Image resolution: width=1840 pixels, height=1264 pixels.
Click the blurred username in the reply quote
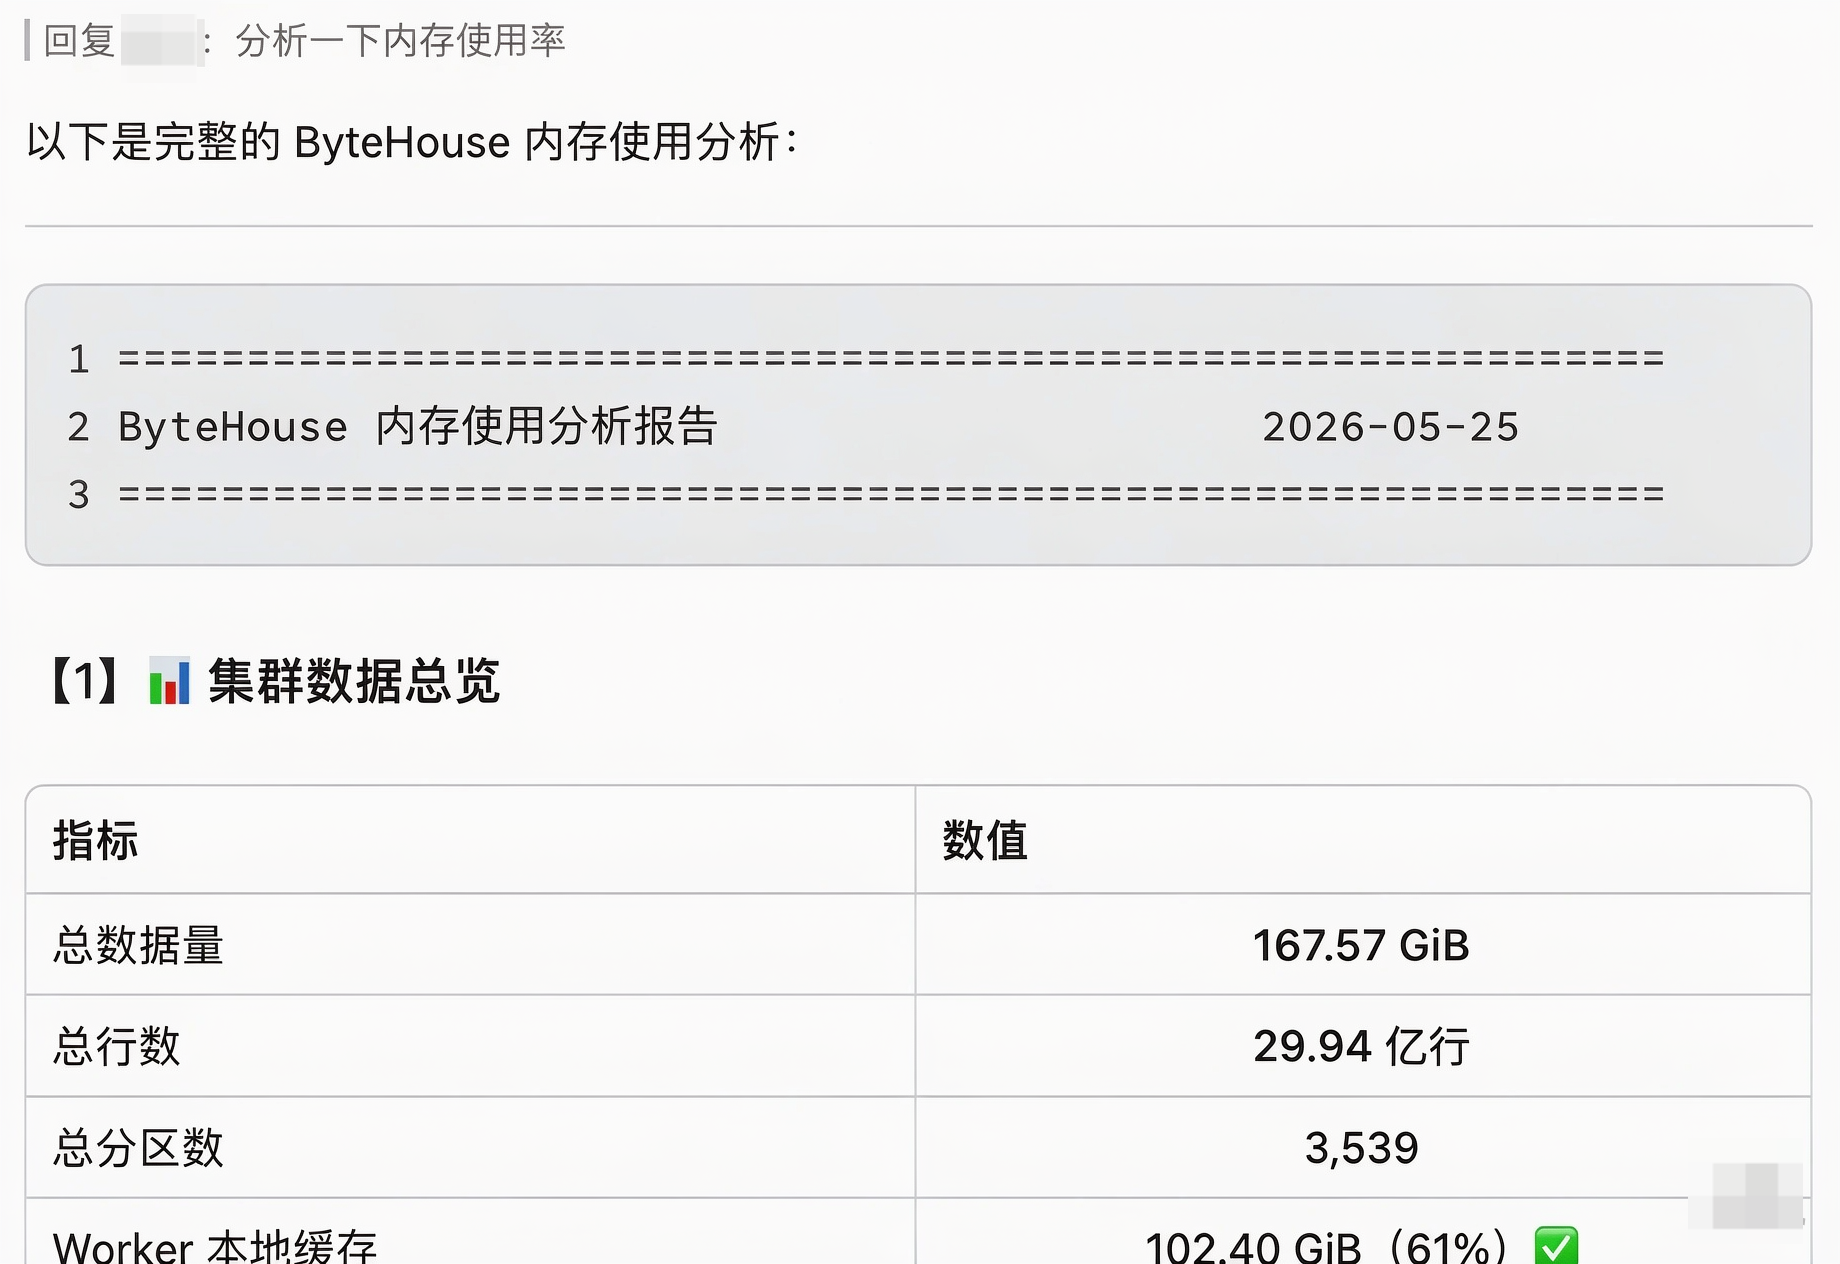point(161,41)
